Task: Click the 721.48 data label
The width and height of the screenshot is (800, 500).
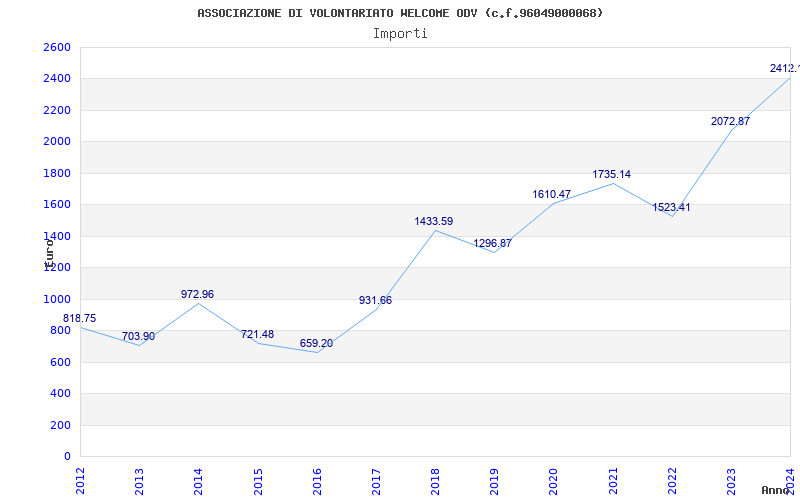Action: 257,335
